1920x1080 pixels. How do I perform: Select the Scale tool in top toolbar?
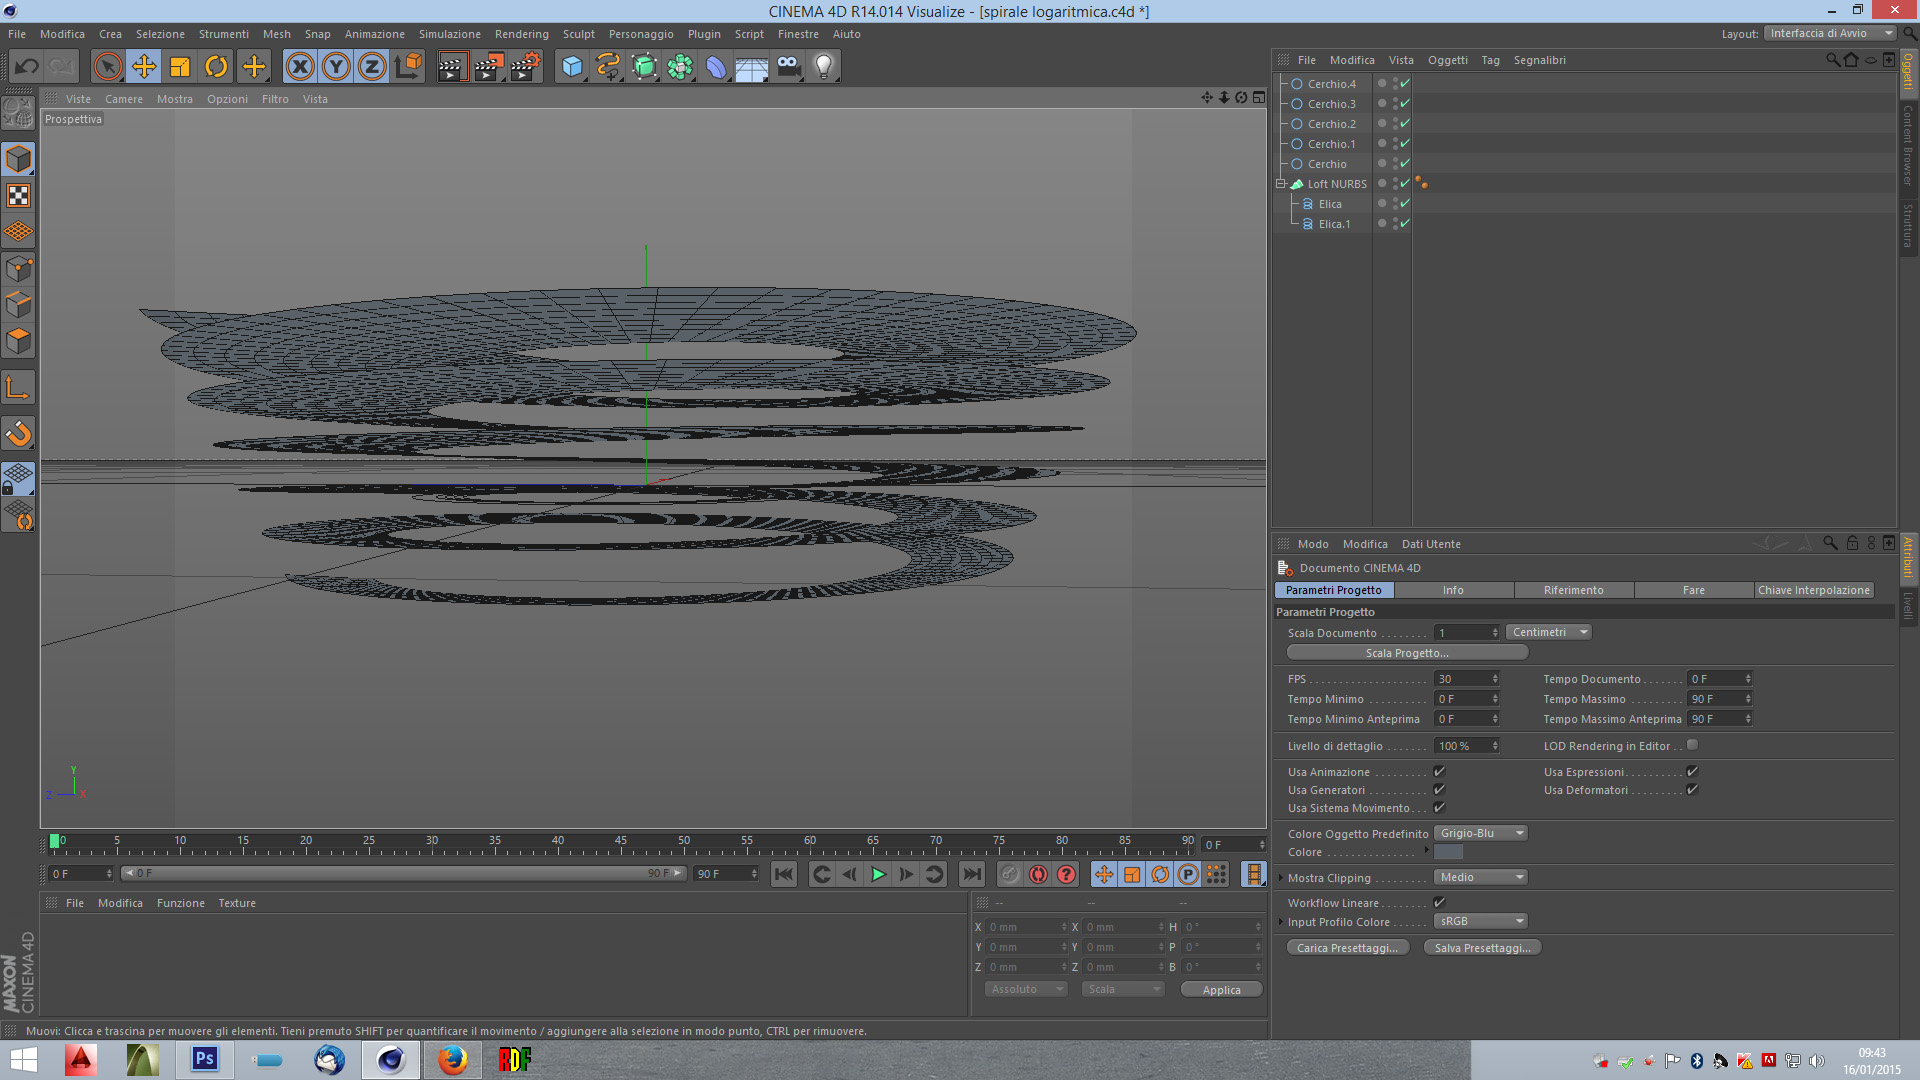(x=180, y=67)
